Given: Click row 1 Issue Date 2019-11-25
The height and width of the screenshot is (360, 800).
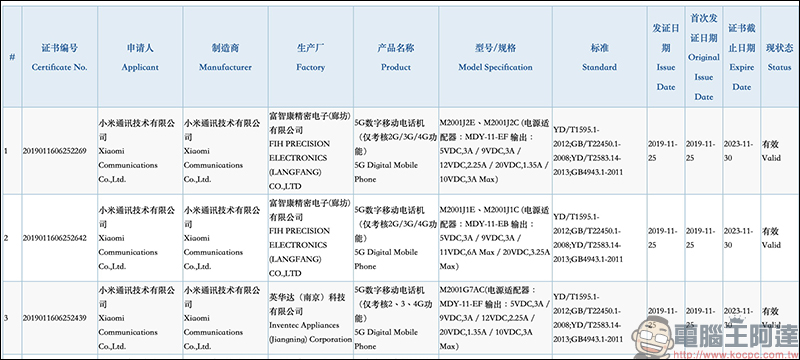Looking at the screenshot, I should pyautogui.click(x=666, y=151).
